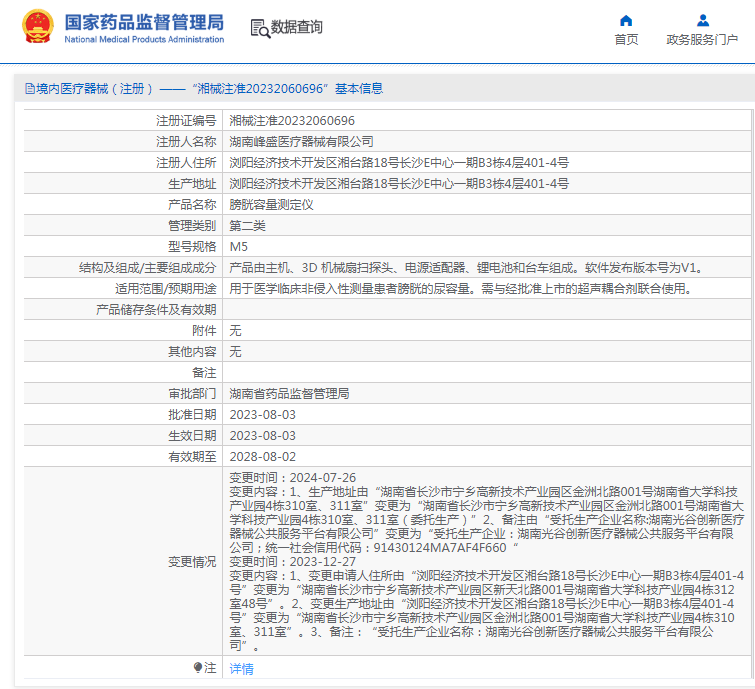Click the 有效期至 date 2028-08-02
Screen dimensions: 755x689
coord(263,457)
